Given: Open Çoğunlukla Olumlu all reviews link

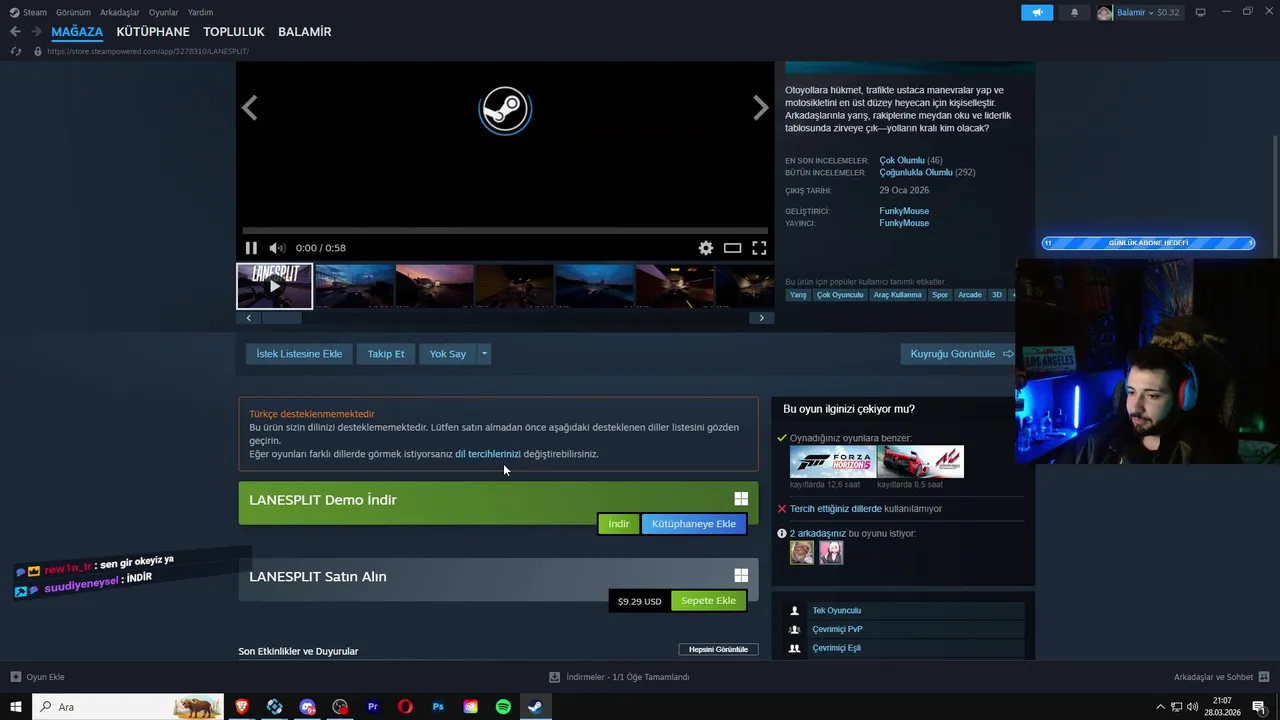Looking at the screenshot, I should [916, 173].
